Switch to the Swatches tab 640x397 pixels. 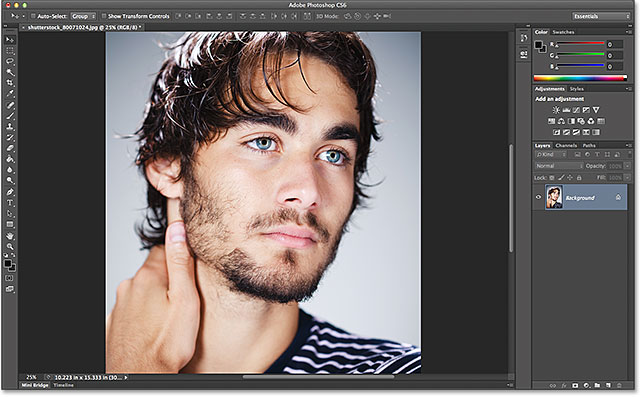point(563,32)
